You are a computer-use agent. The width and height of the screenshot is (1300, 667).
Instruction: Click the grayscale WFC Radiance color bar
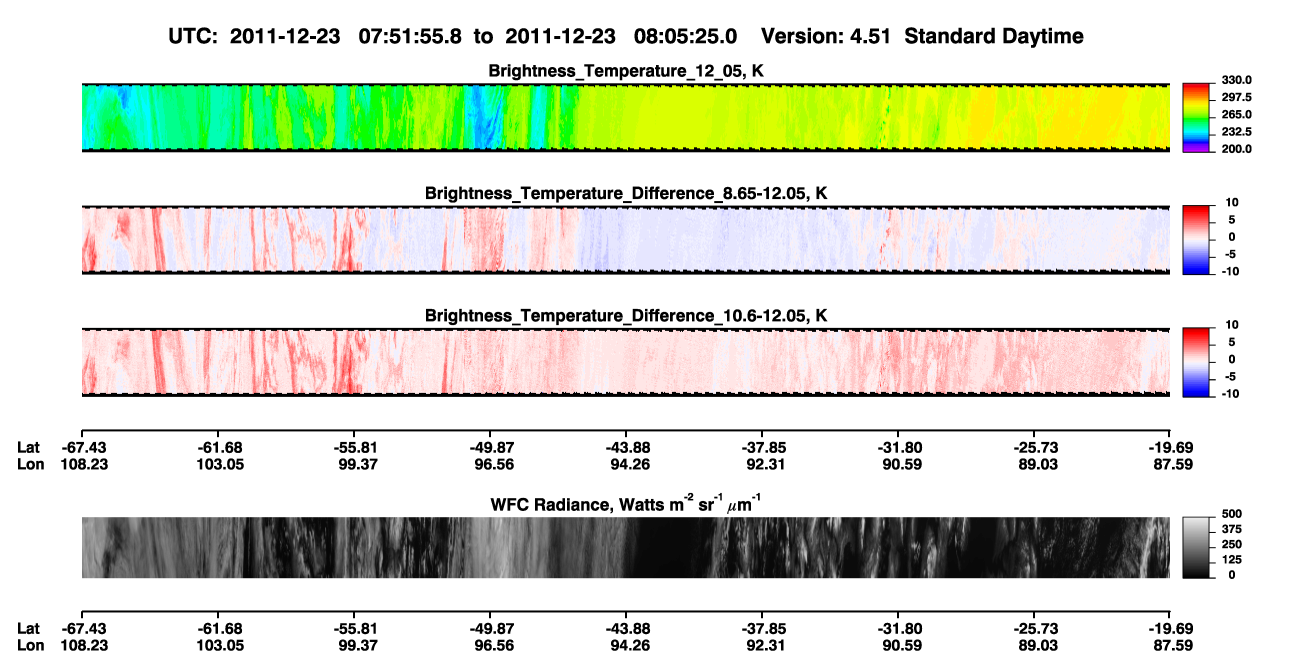(x=1197, y=548)
